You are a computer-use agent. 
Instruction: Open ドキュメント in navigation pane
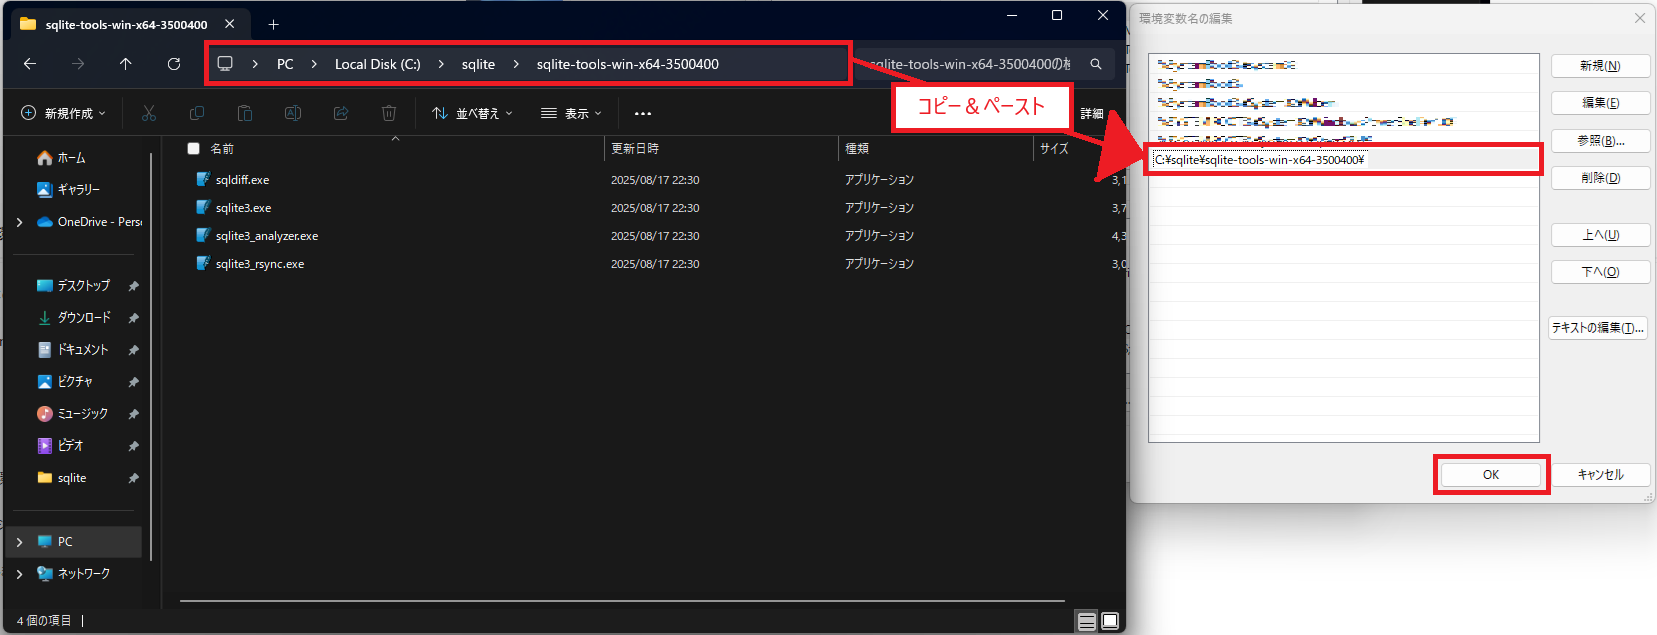(x=82, y=350)
